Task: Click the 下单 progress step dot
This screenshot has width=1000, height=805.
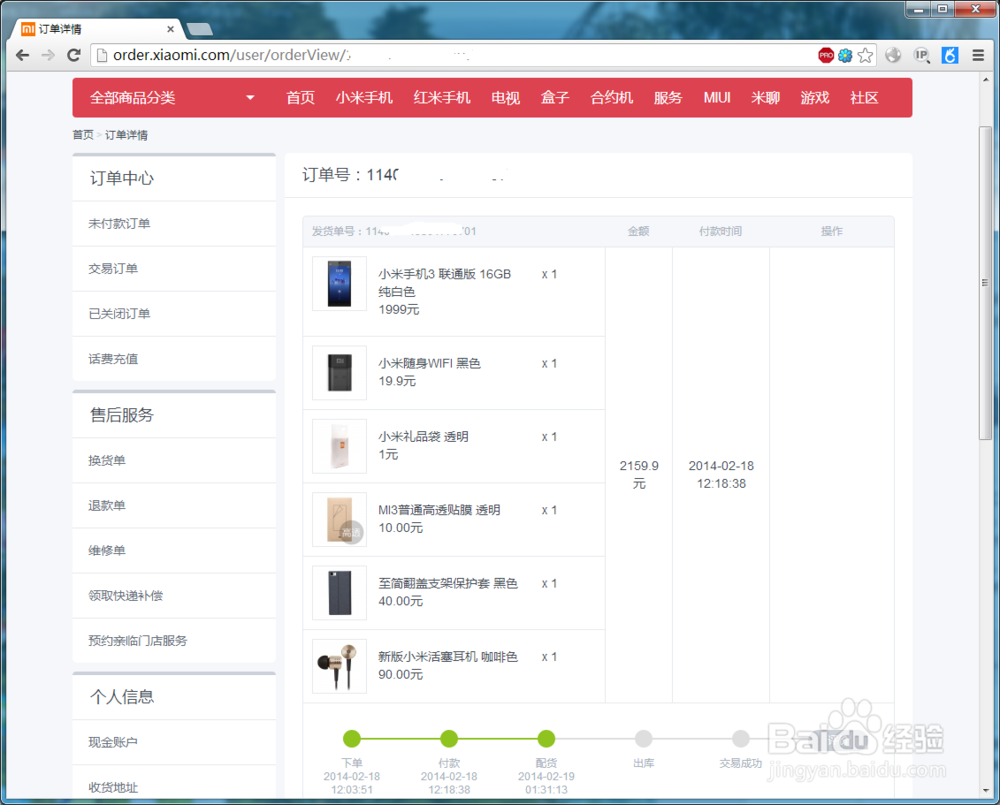Action: 352,739
